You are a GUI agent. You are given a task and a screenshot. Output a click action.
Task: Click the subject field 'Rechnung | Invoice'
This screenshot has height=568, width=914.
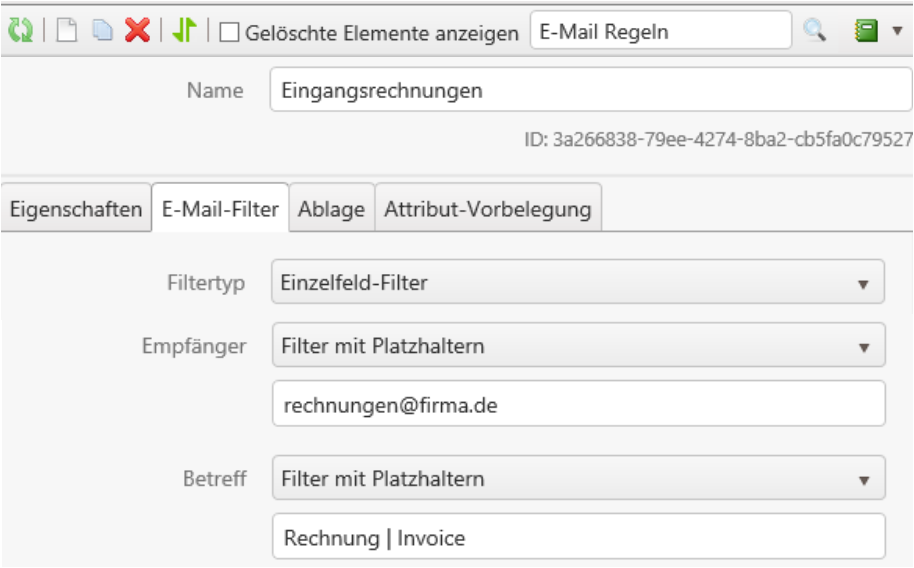pos(578,537)
